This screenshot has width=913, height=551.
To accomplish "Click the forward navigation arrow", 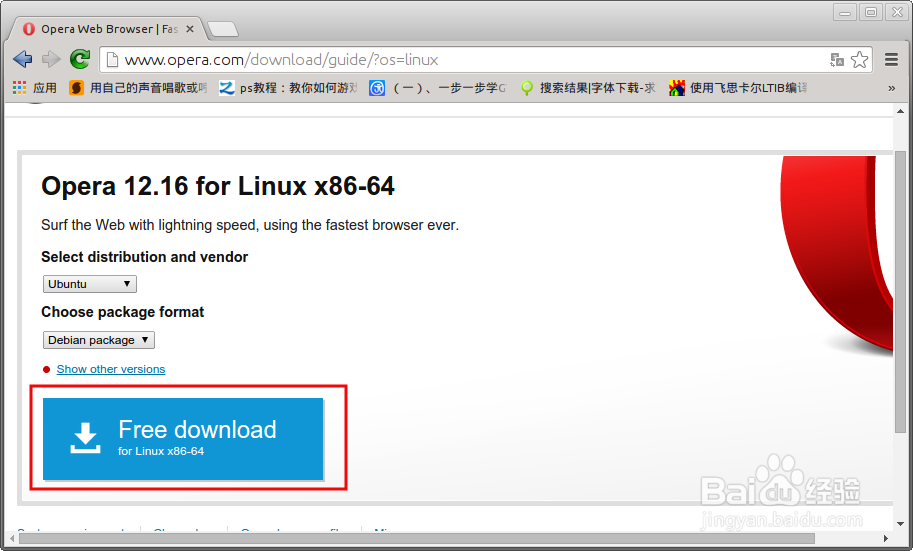I will coord(51,59).
